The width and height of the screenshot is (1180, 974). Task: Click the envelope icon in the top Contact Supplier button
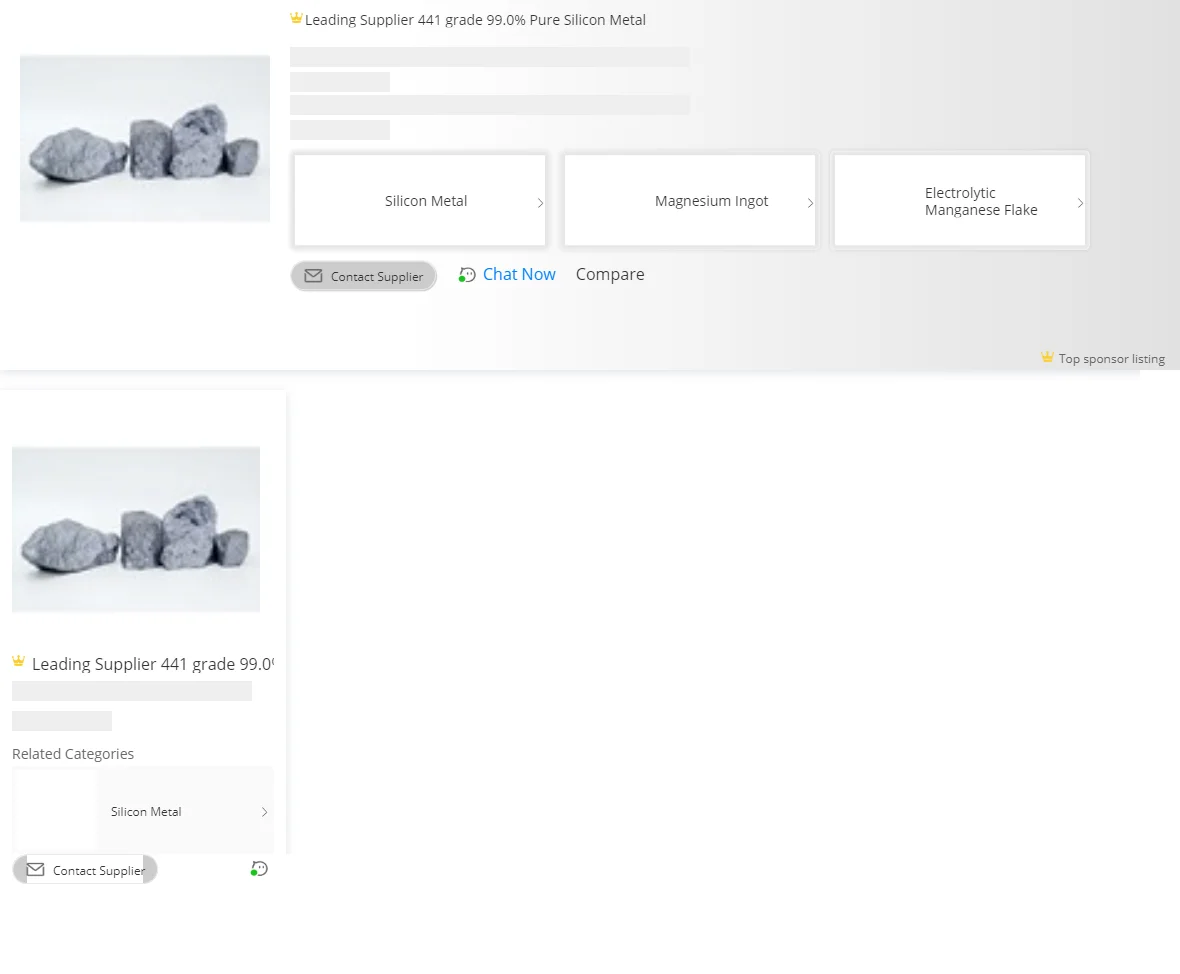point(313,276)
